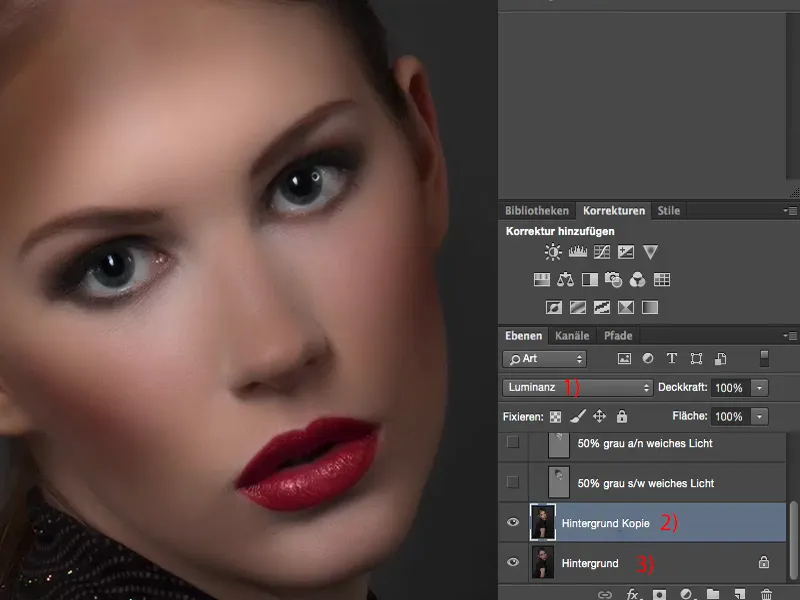Open the Art layer filter dropdown
Viewport: 800px width, 600px height.
pyautogui.click(x=545, y=359)
